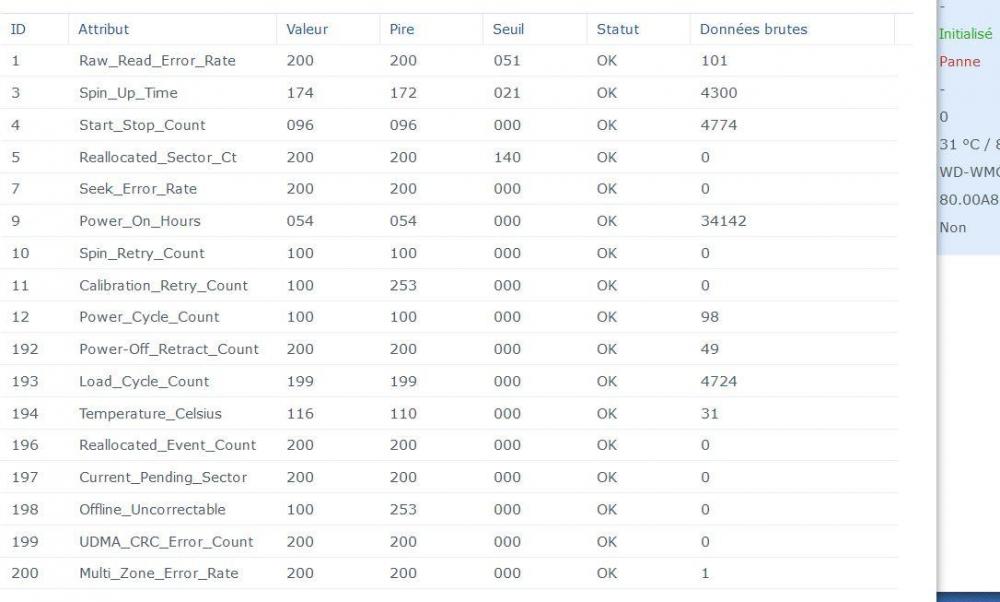Select the Spin_Up_Time attribute row
The image size is (1000, 602).
(128, 93)
